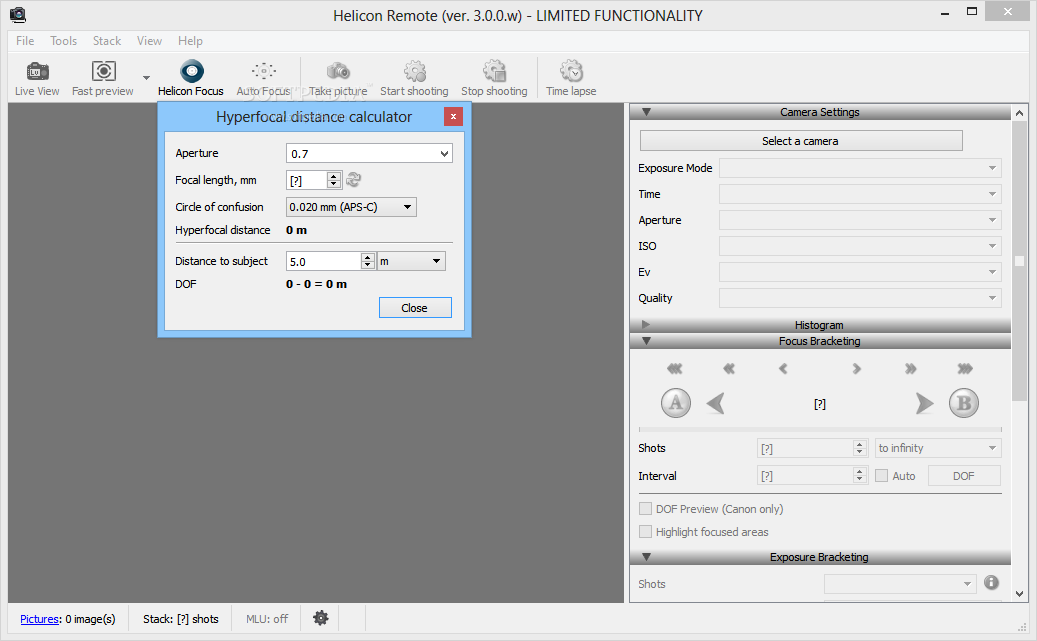Viewport: 1037px width, 641px height.
Task: Open the Ev dropdown
Action: point(860,272)
